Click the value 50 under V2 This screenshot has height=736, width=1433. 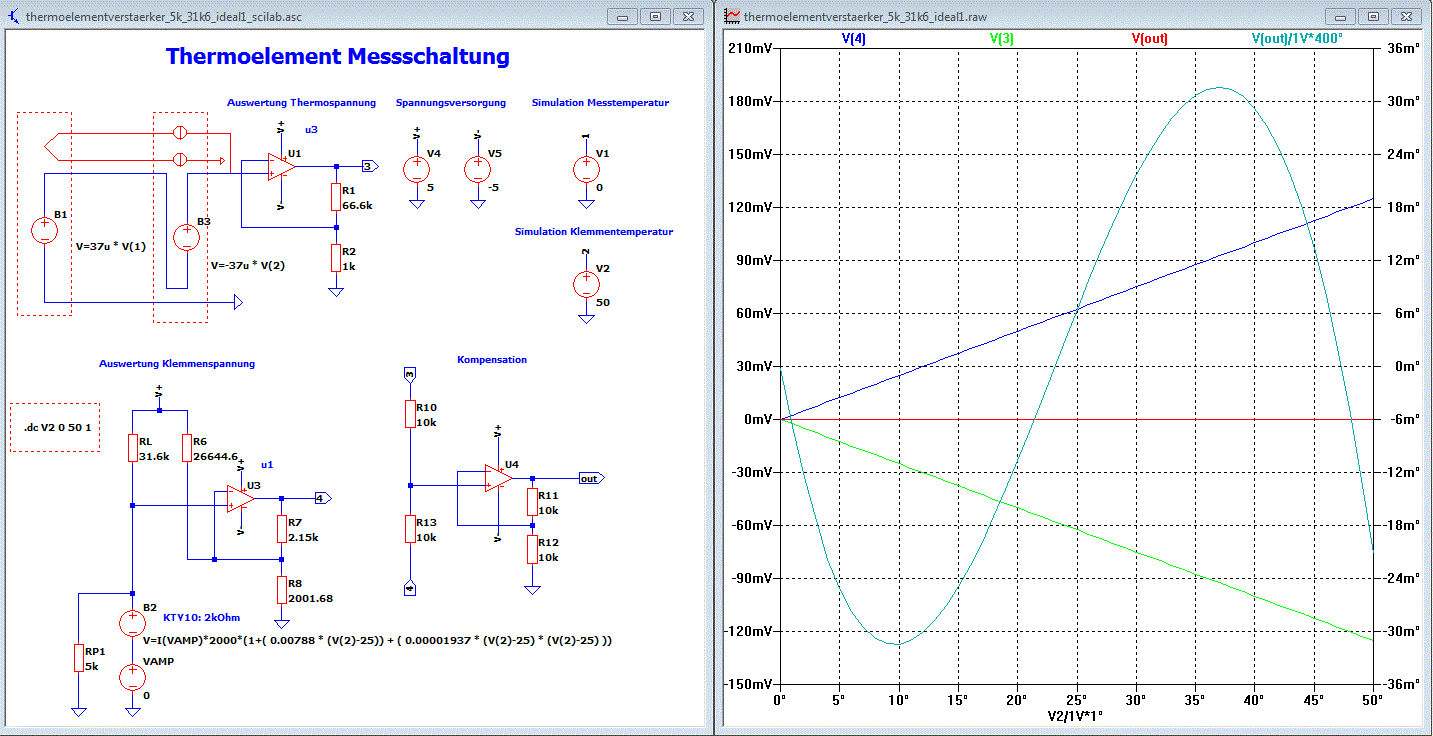tap(602, 301)
